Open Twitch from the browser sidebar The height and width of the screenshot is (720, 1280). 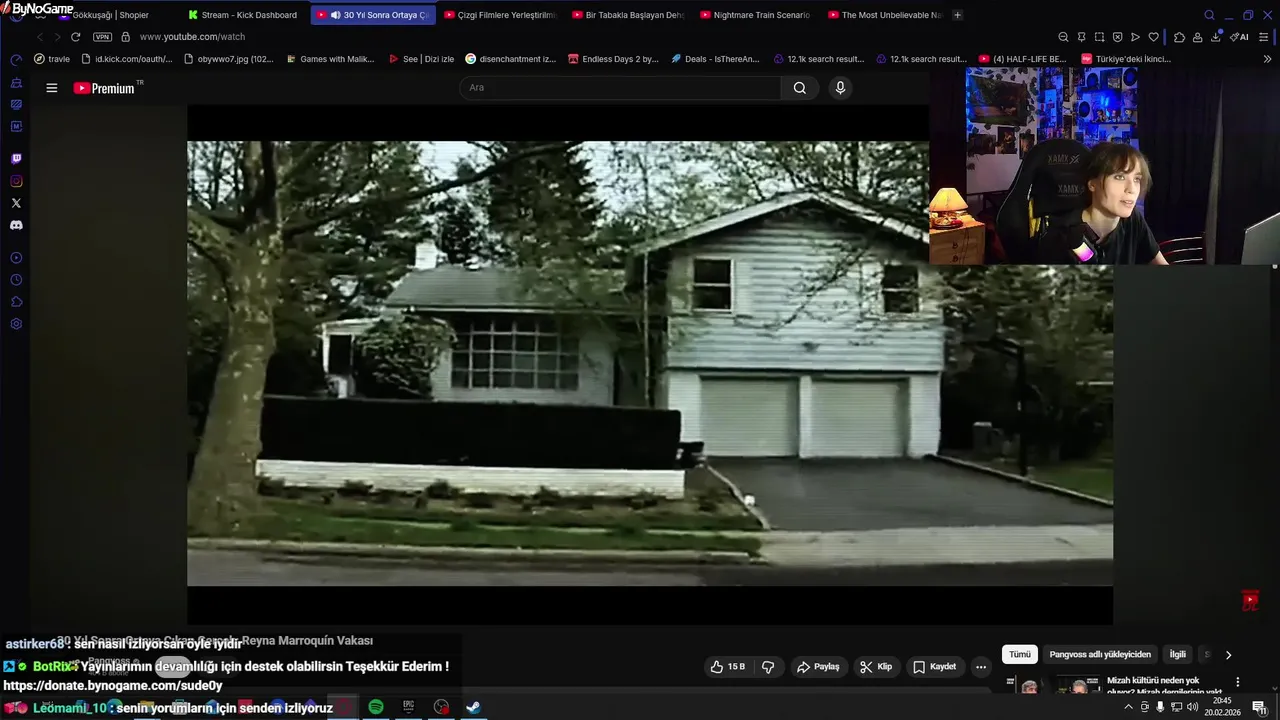[x=16, y=159]
